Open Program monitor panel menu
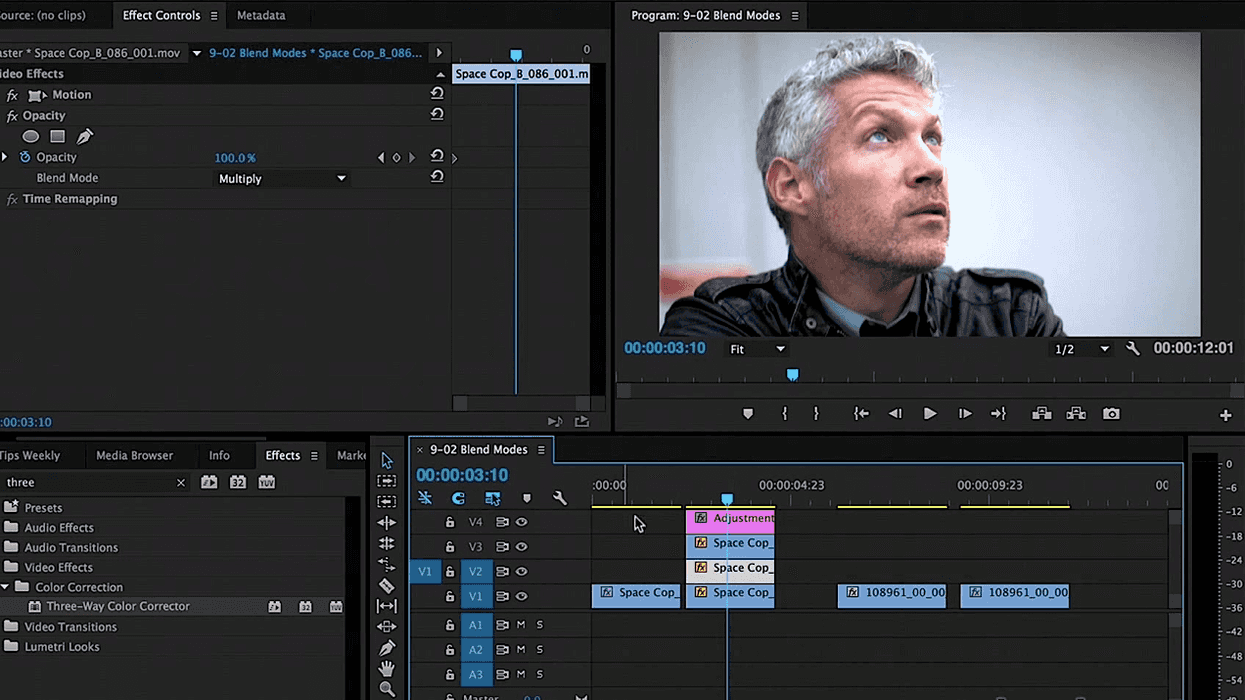 (x=795, y=16)
